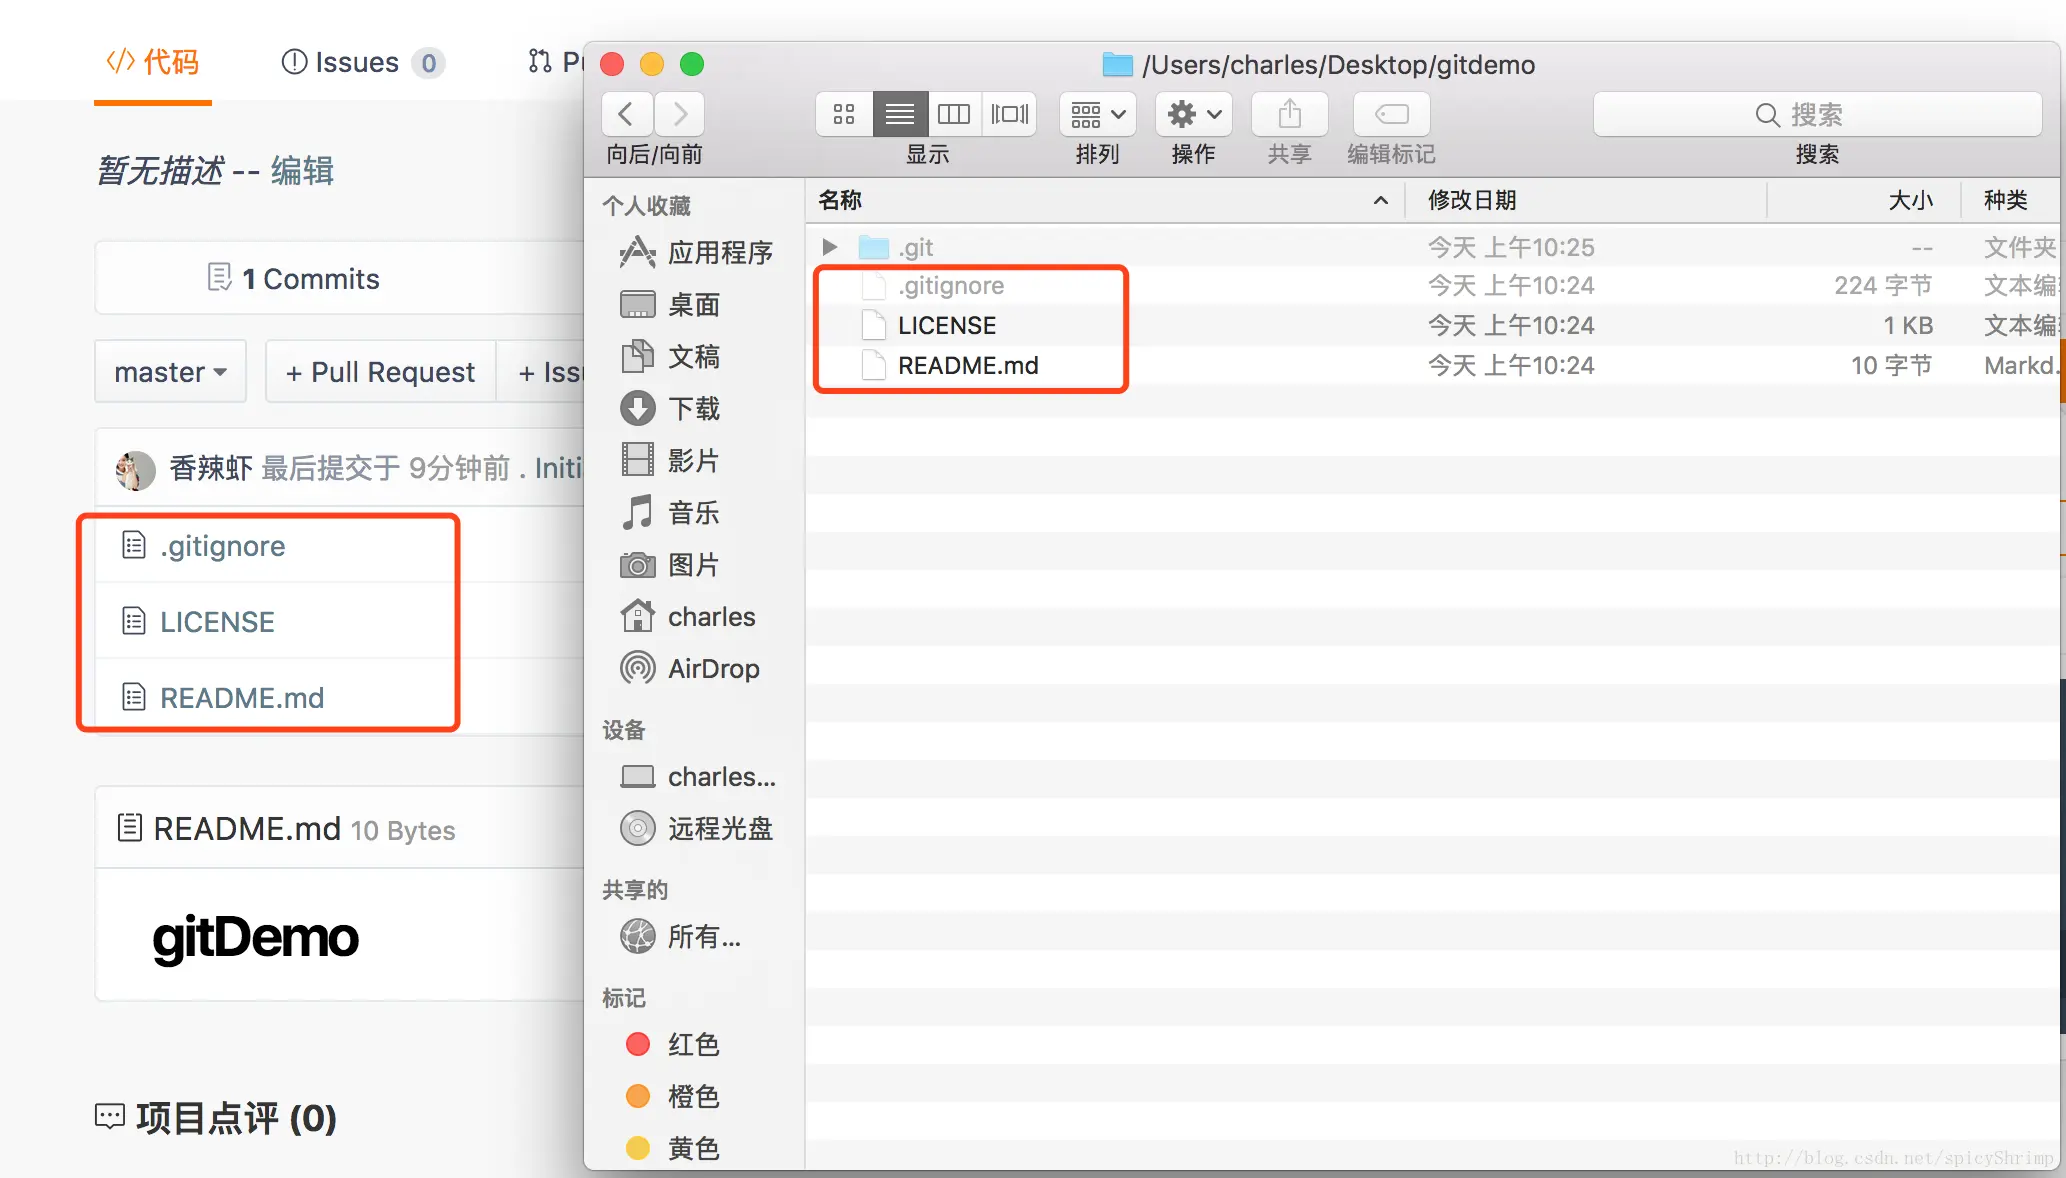
Task: Click the Pull Request button
Action: click(380, 372)
